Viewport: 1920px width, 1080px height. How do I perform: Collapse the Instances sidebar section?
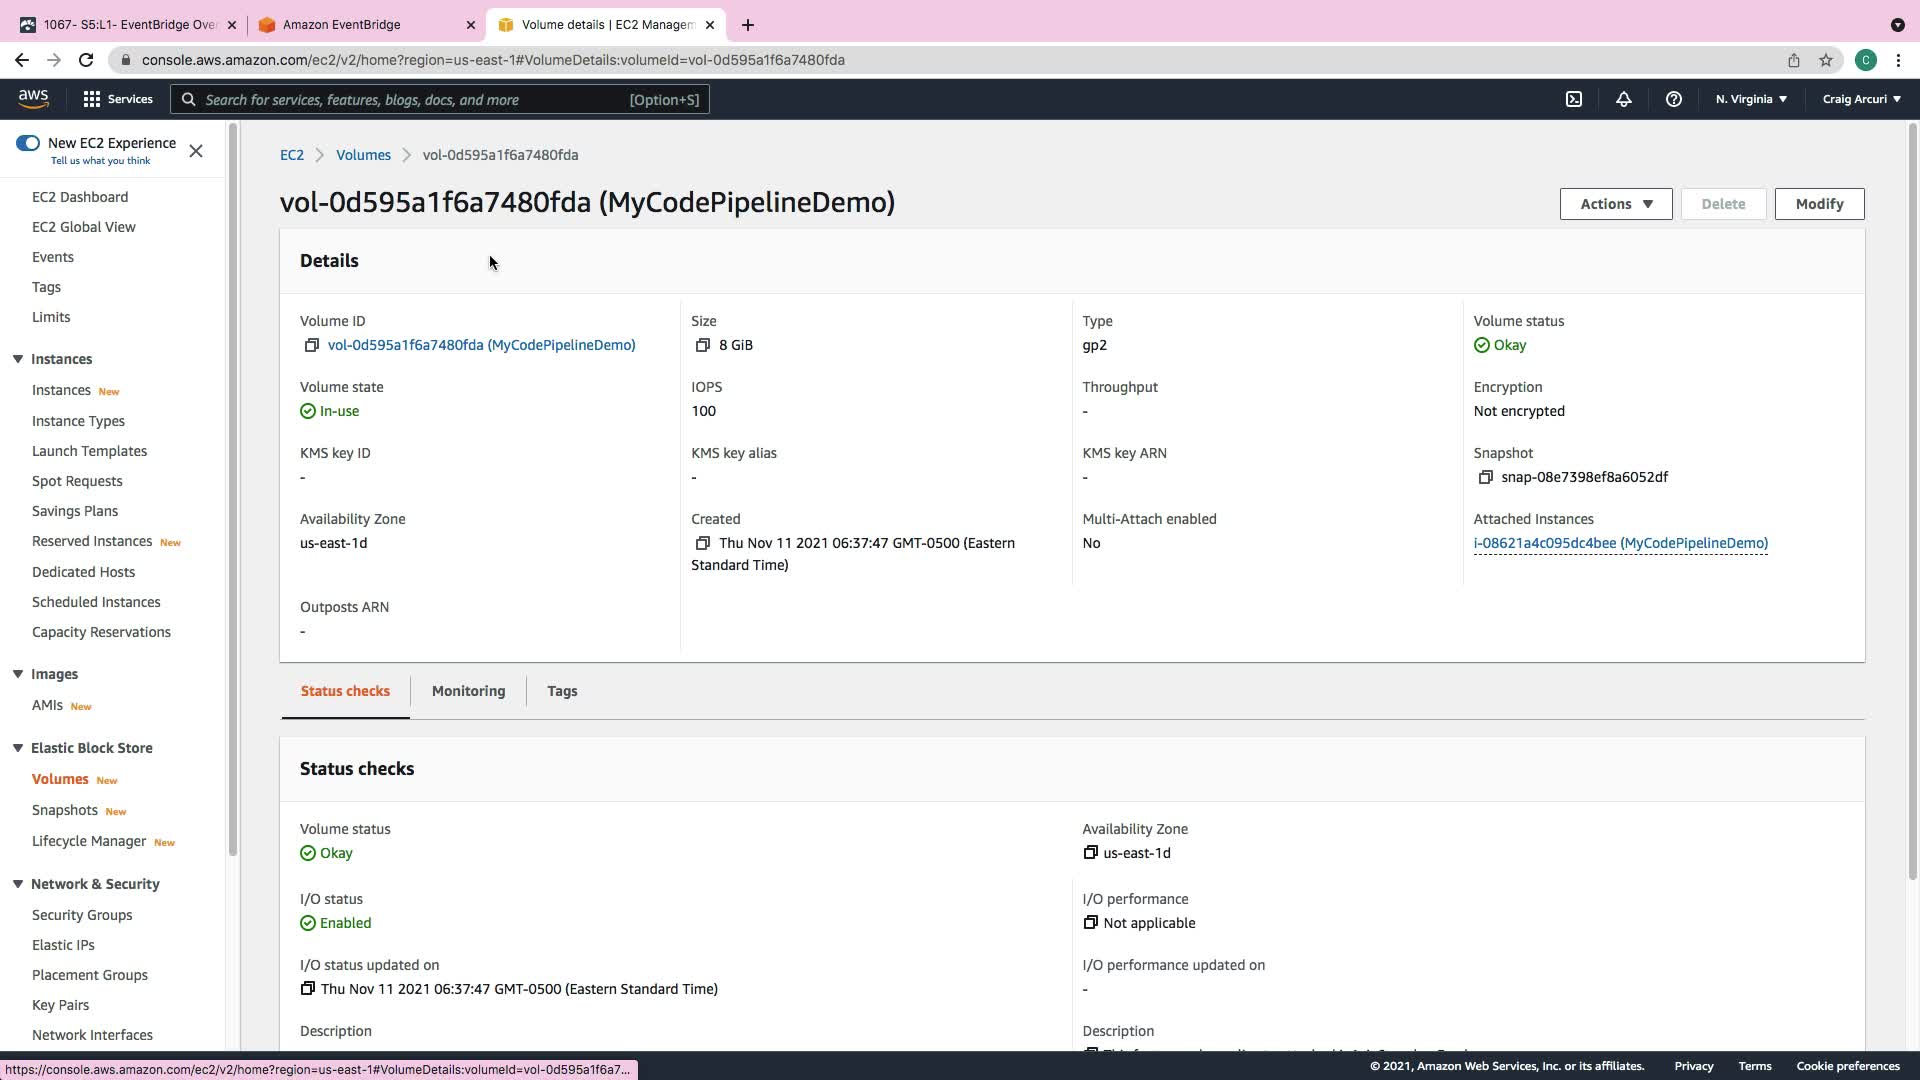pyautogui.click(x=18, y=359)
